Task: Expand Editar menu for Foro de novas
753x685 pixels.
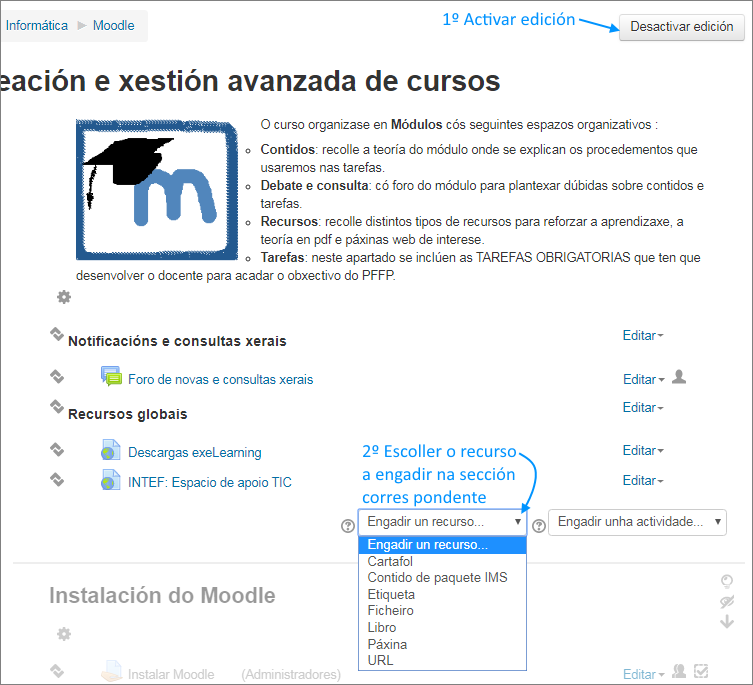Action: tap(644, 379)
